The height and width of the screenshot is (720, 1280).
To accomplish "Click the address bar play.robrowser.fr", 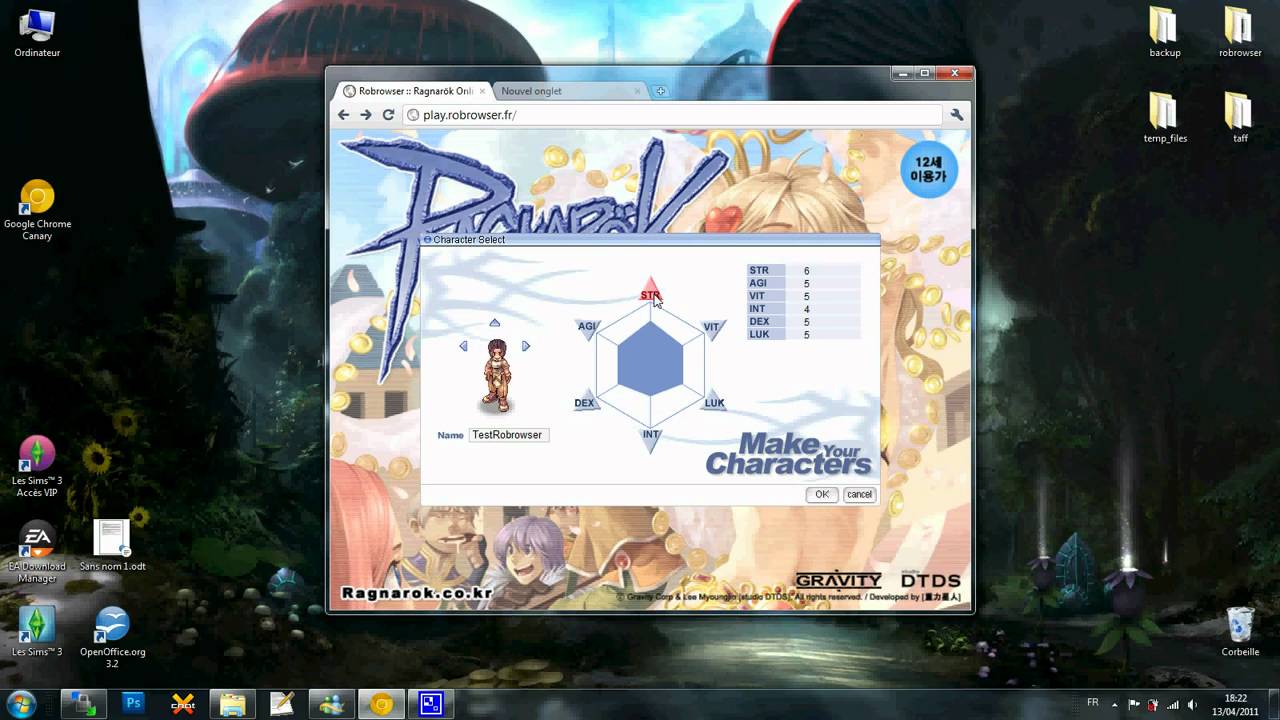I will (672, 115).
